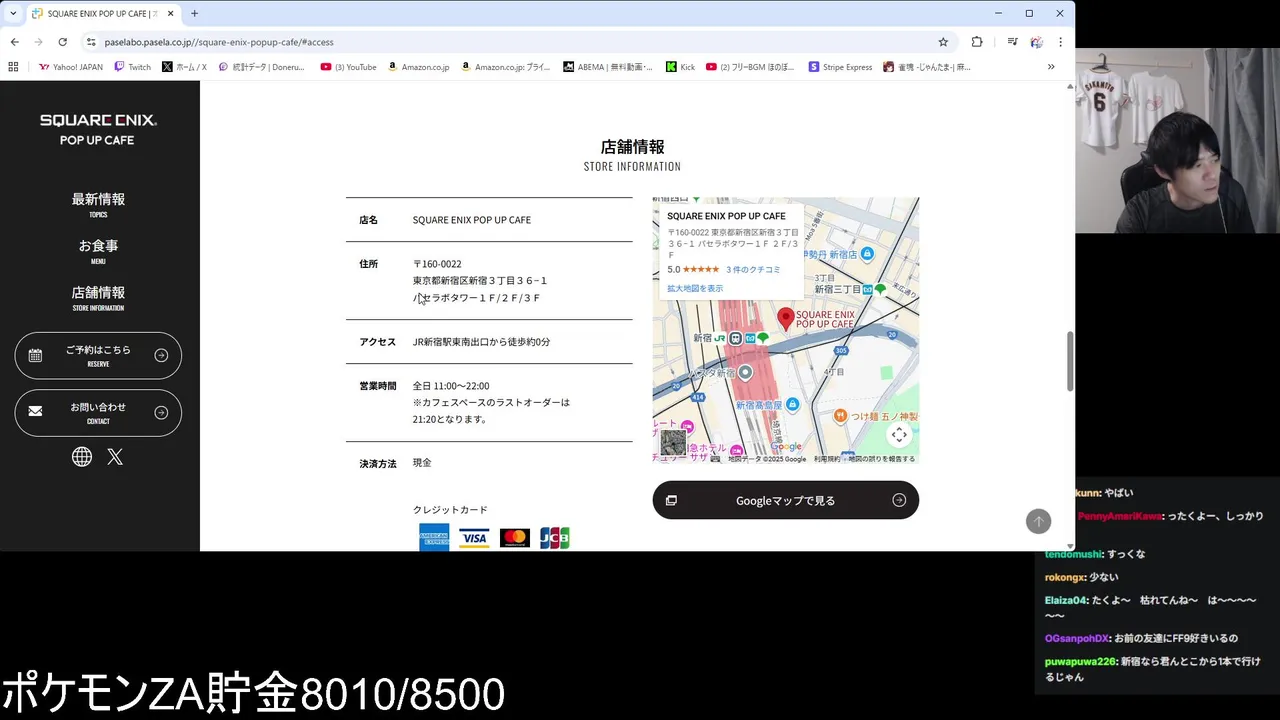
Task: Open the apps grid in bookmarks bar
Action: [13, 67]
